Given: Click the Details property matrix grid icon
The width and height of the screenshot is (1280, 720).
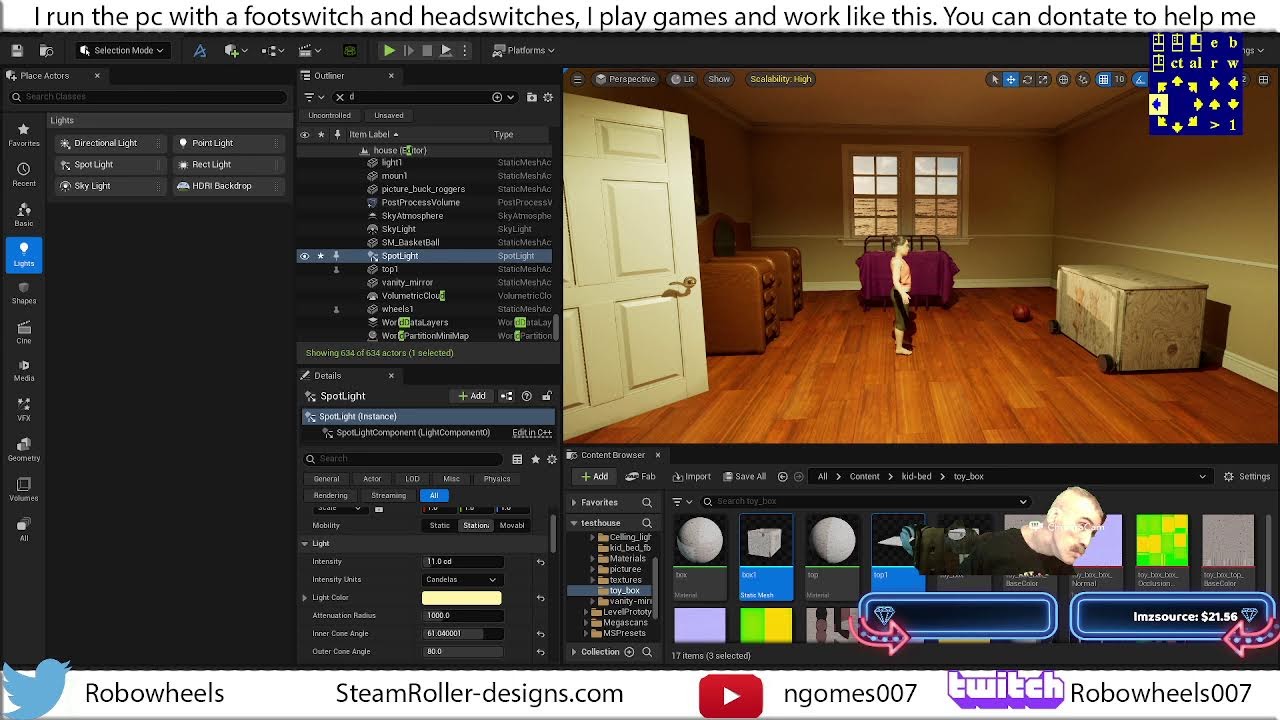Looking at the screenshot, I should (x=517, y=459).
